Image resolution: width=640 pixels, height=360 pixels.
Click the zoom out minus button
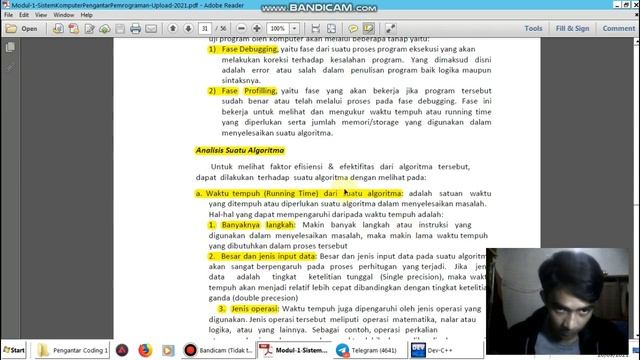(x=241, y=29)
